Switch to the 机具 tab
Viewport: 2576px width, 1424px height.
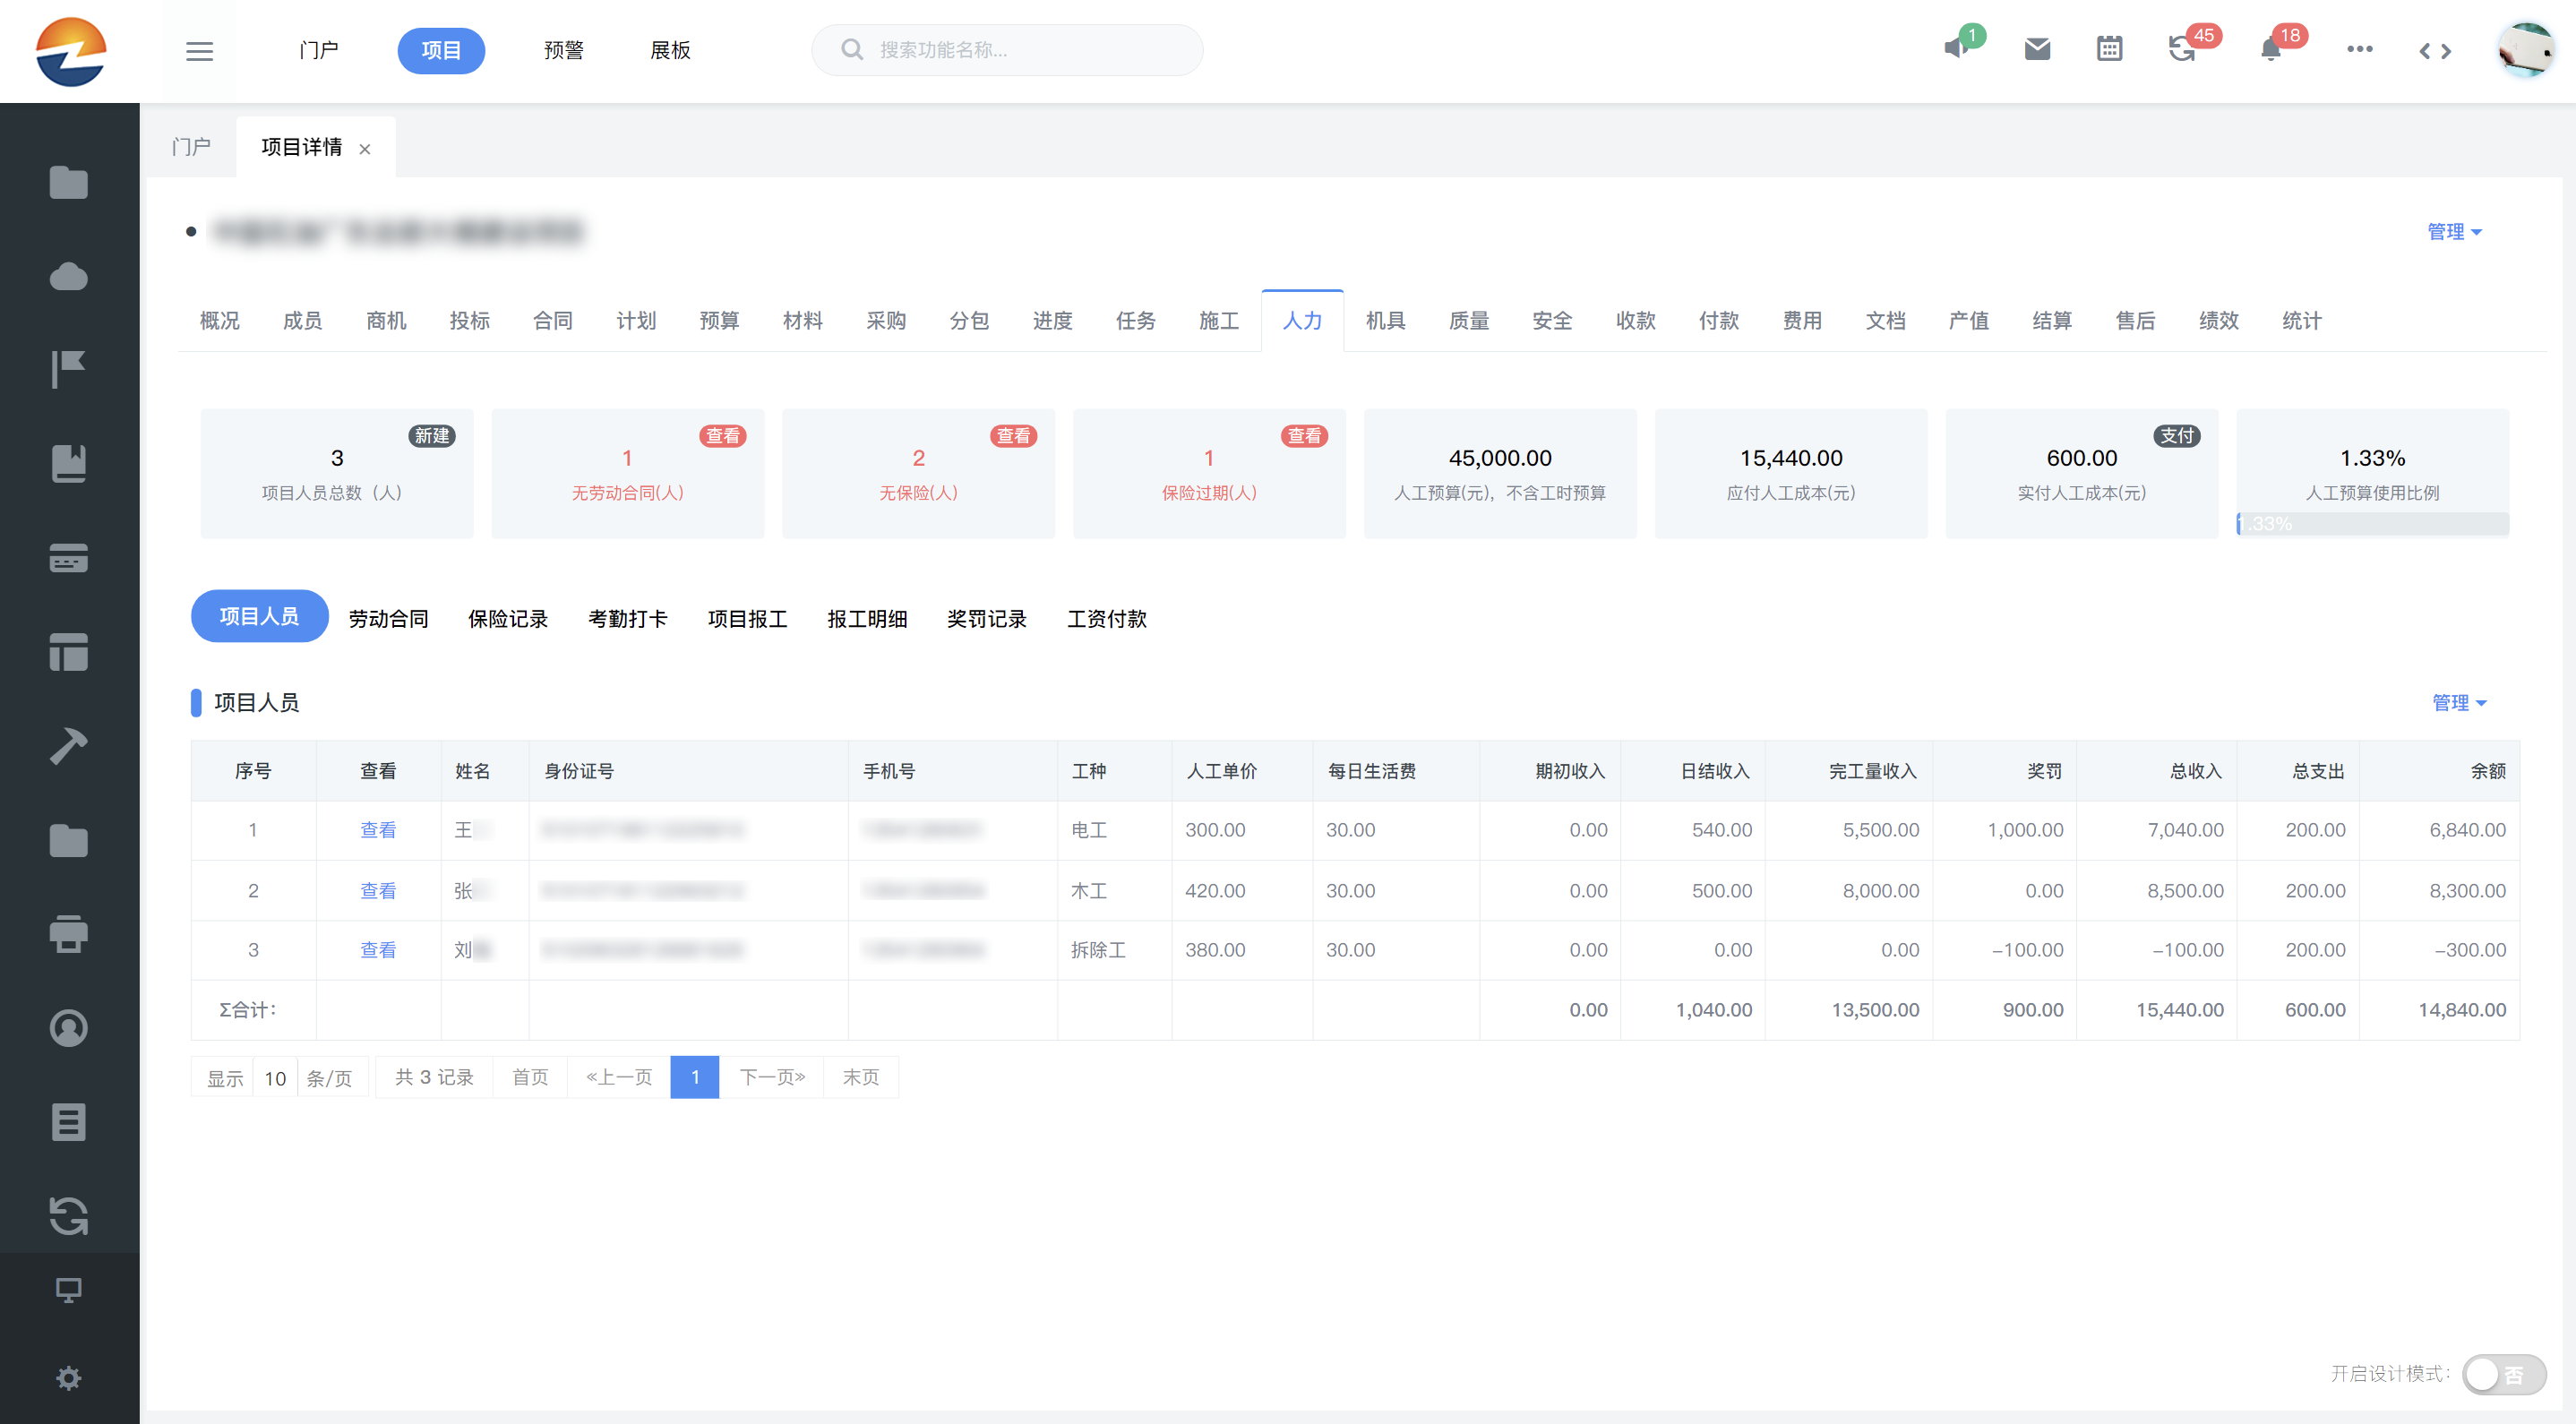pos(1385,321)
